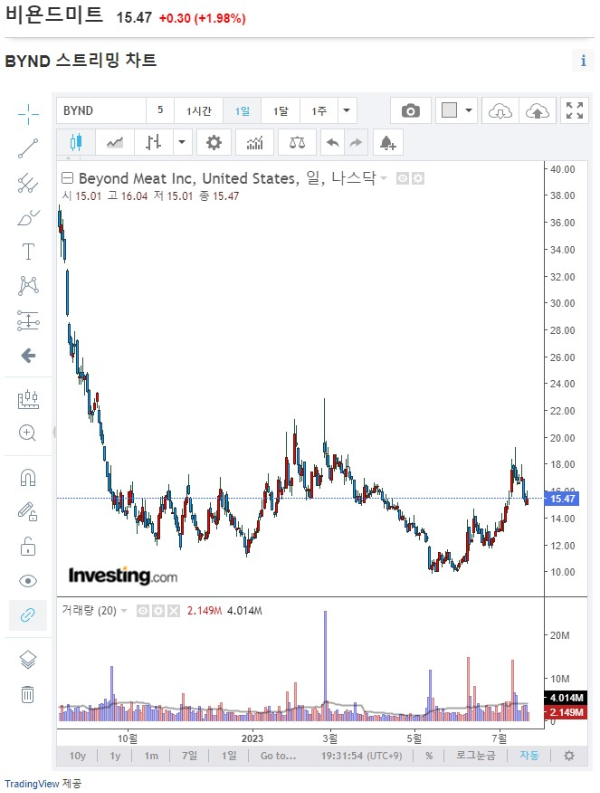Viewport: 600px width, 793px height.
Task: Click the left arrow back icon
Action: (x=28, y=356)
